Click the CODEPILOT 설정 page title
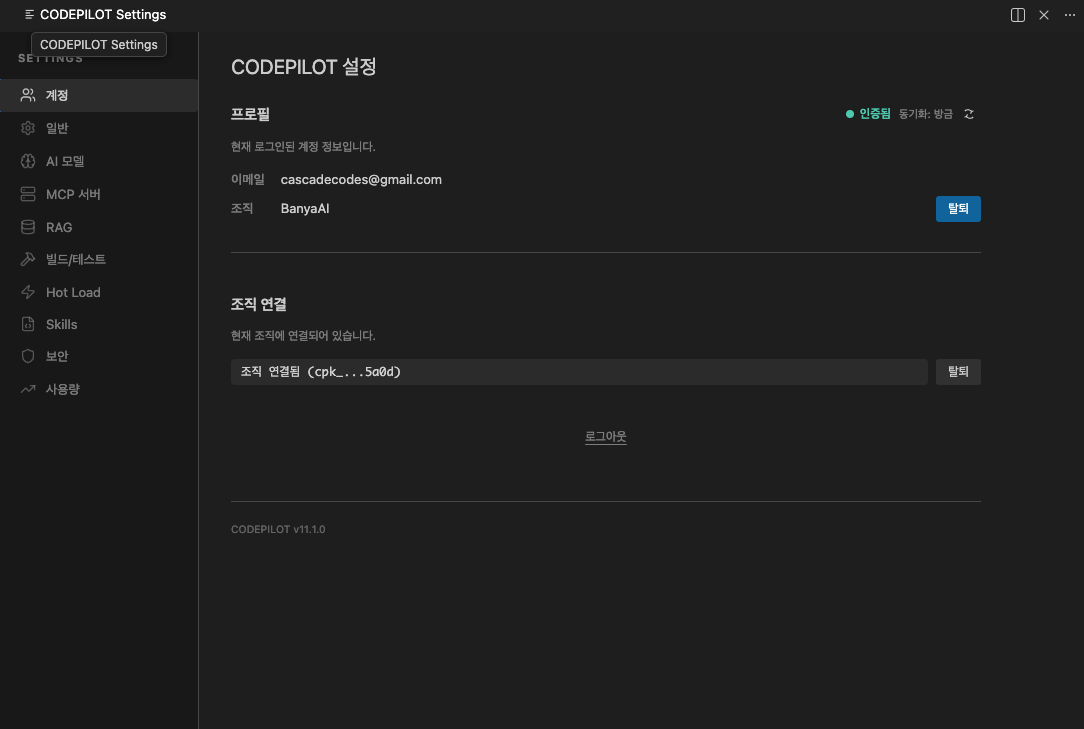Image resolution: width=1084 pixels, height=729 pixels. pyautogui.click(x=303, y=67)
